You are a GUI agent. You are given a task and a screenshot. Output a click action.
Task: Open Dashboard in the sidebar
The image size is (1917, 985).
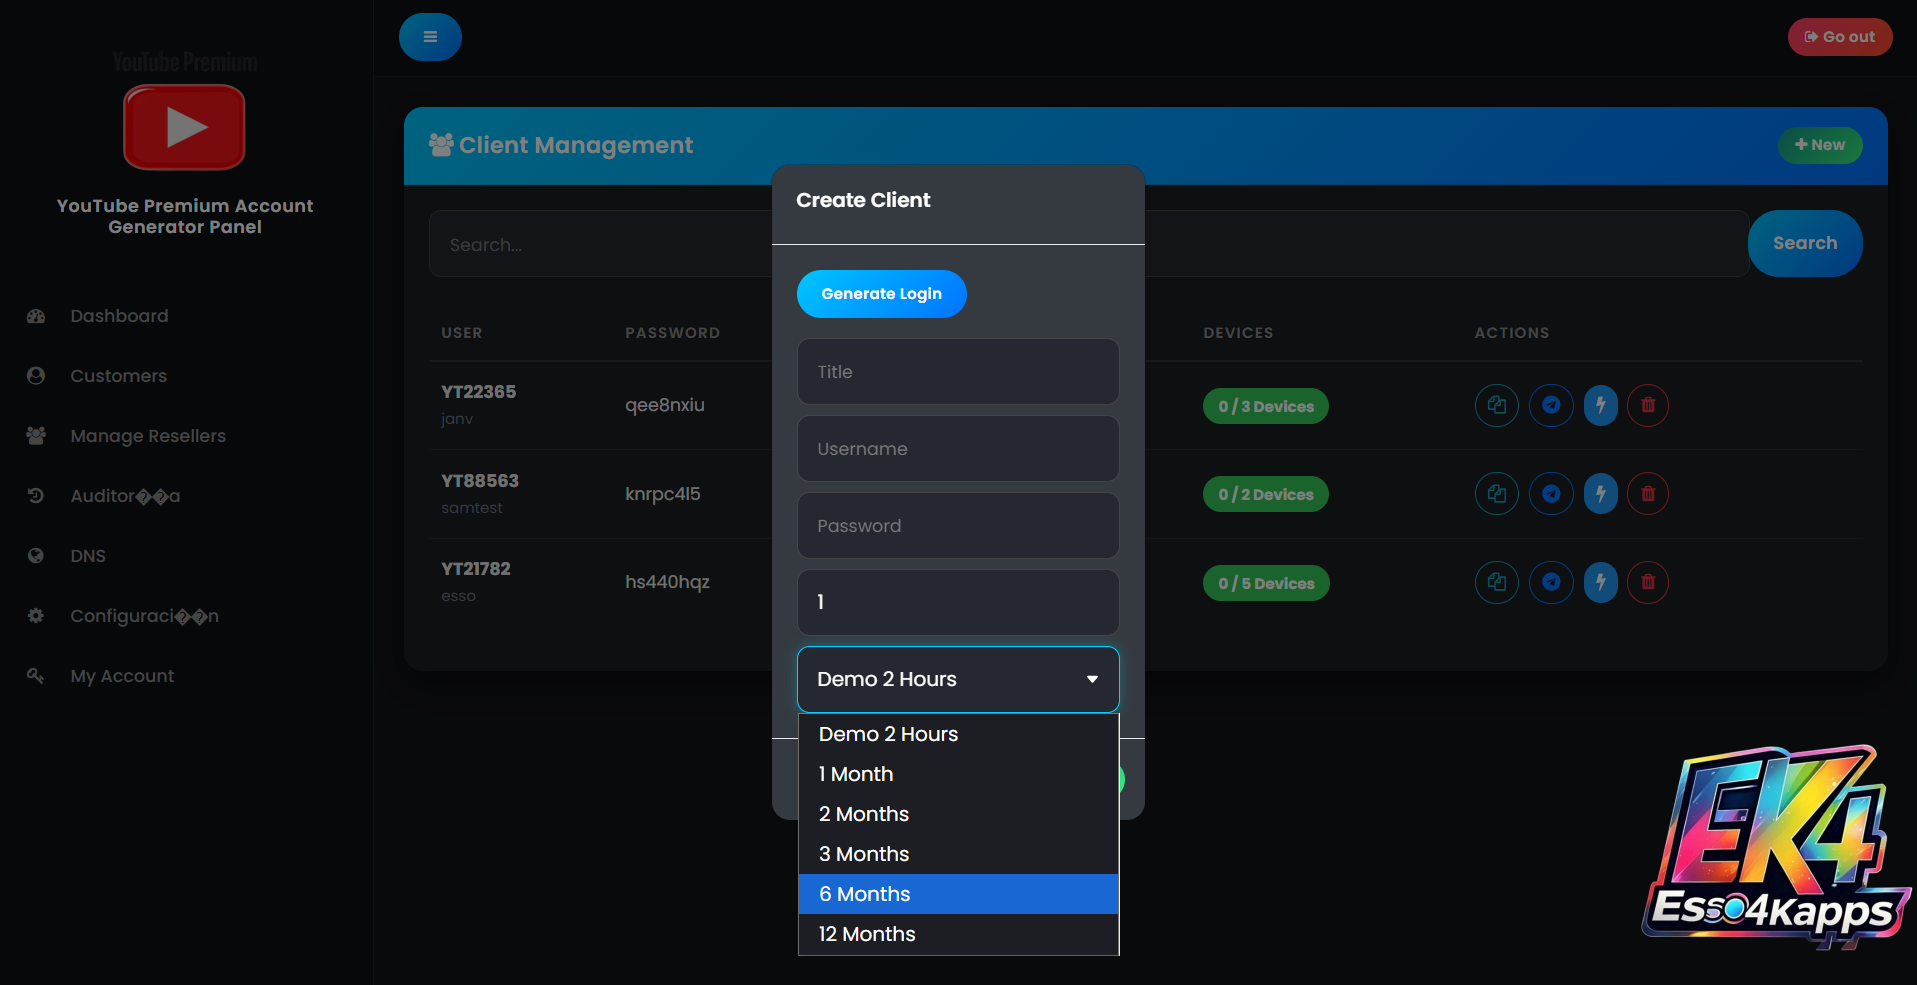(x=119, y=316)
